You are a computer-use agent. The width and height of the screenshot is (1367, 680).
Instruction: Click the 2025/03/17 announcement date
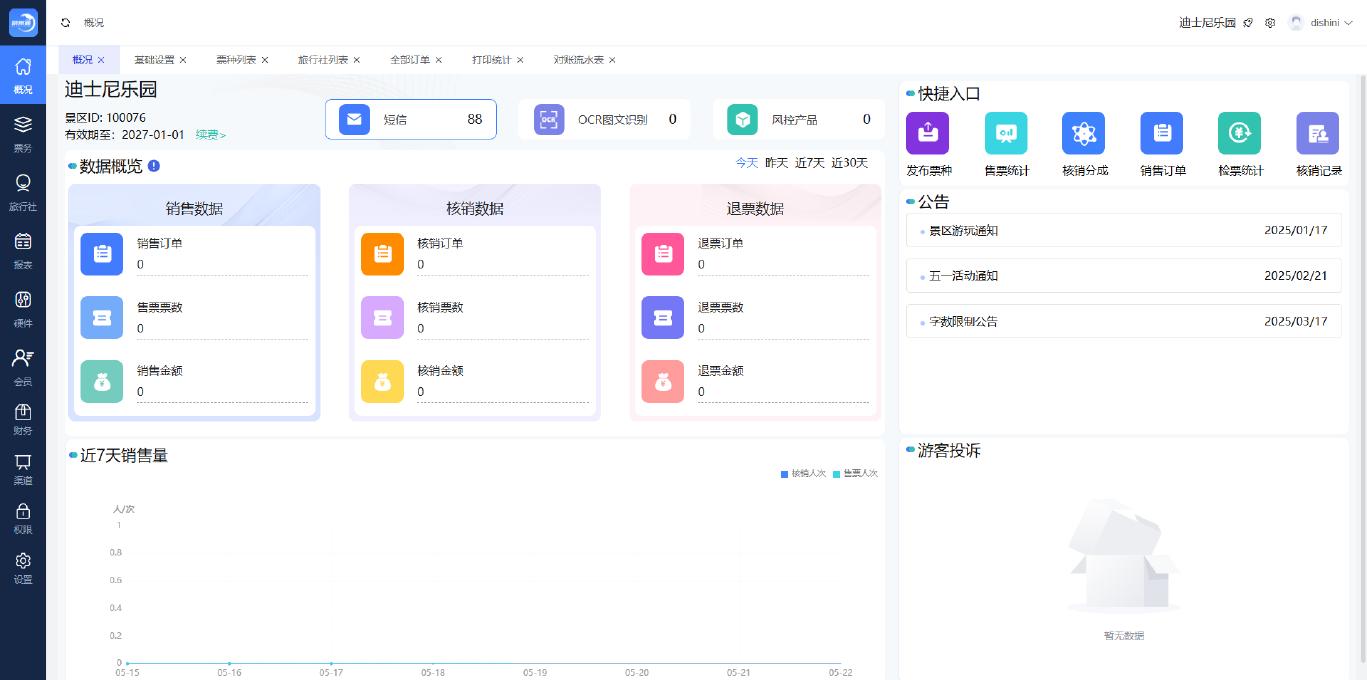pyautogui.click(x=1296, y=321)
